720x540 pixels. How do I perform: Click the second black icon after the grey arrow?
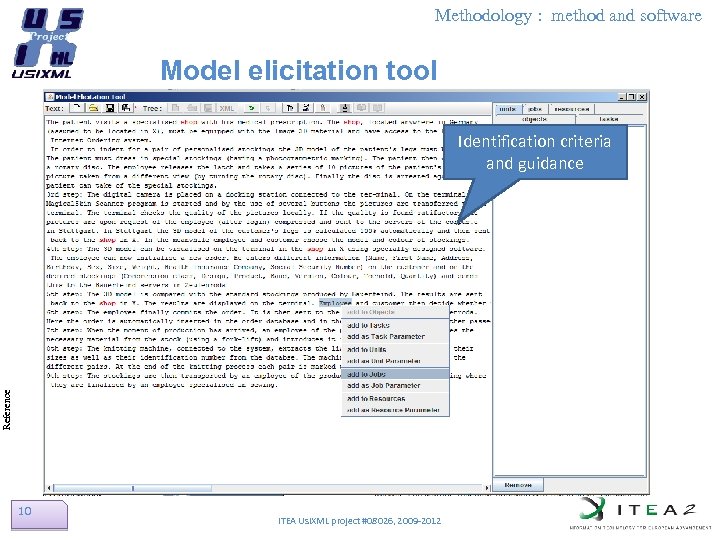[x=306, y=108]
